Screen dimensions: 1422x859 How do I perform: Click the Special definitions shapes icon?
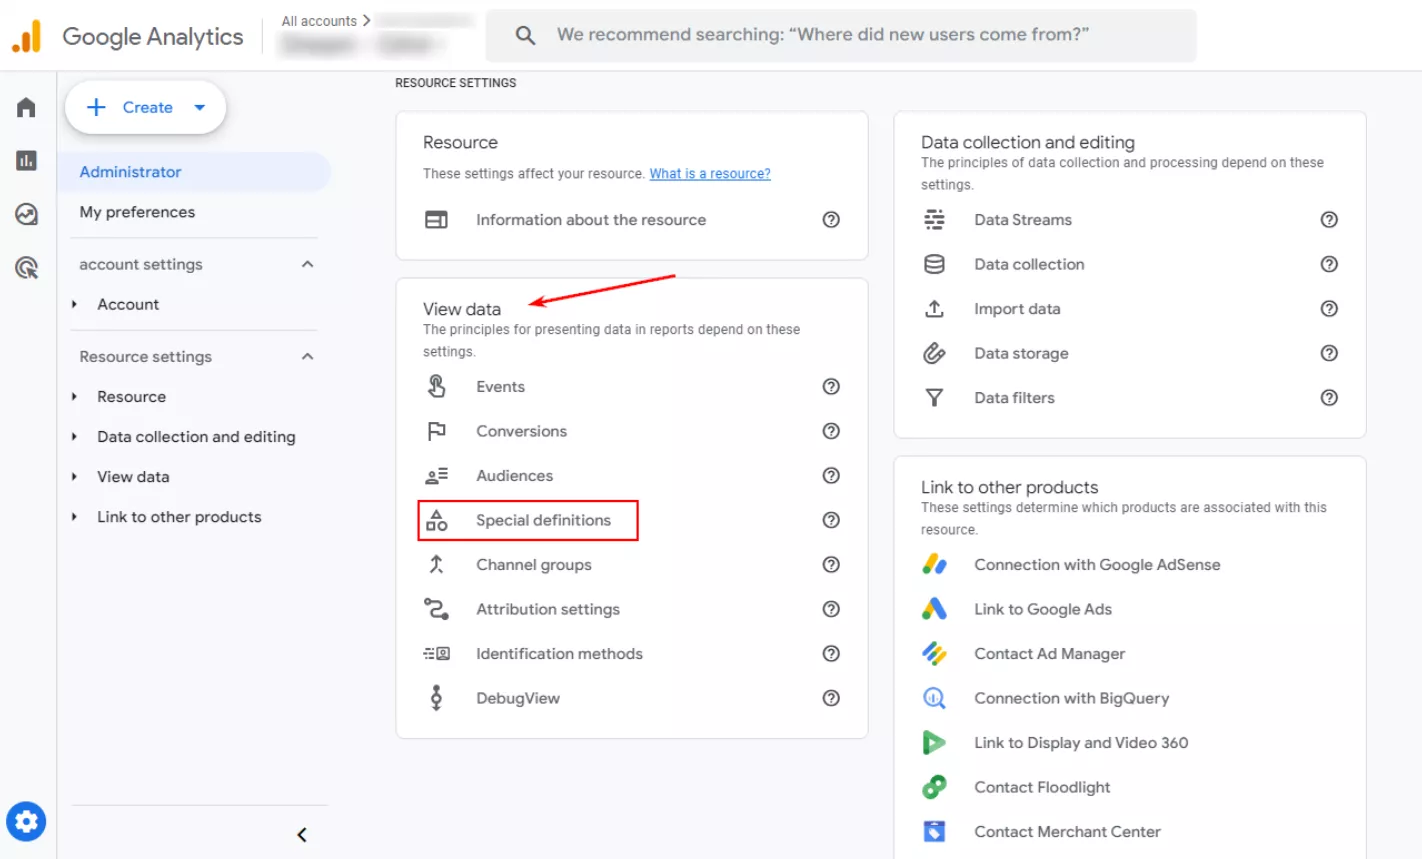[436, 520]
